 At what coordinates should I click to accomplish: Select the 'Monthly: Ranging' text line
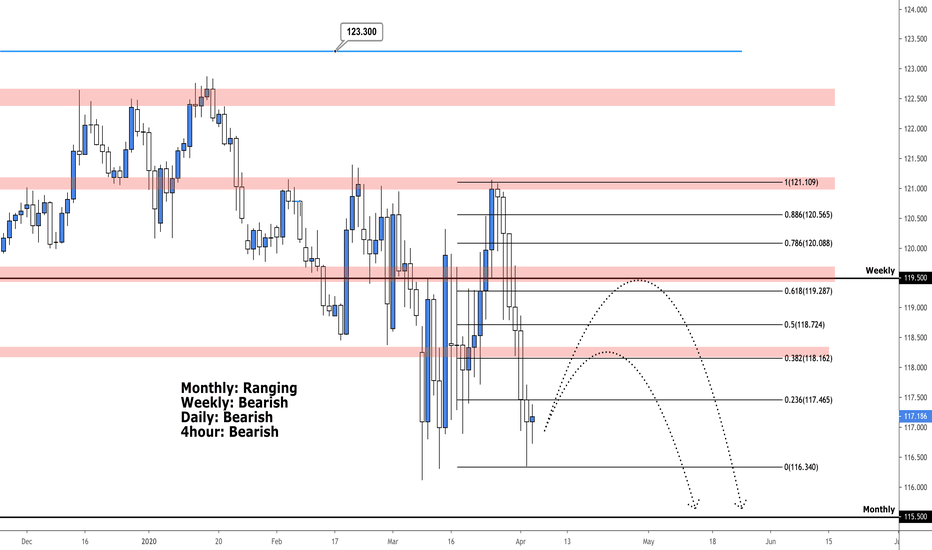[x=239, y=388]
